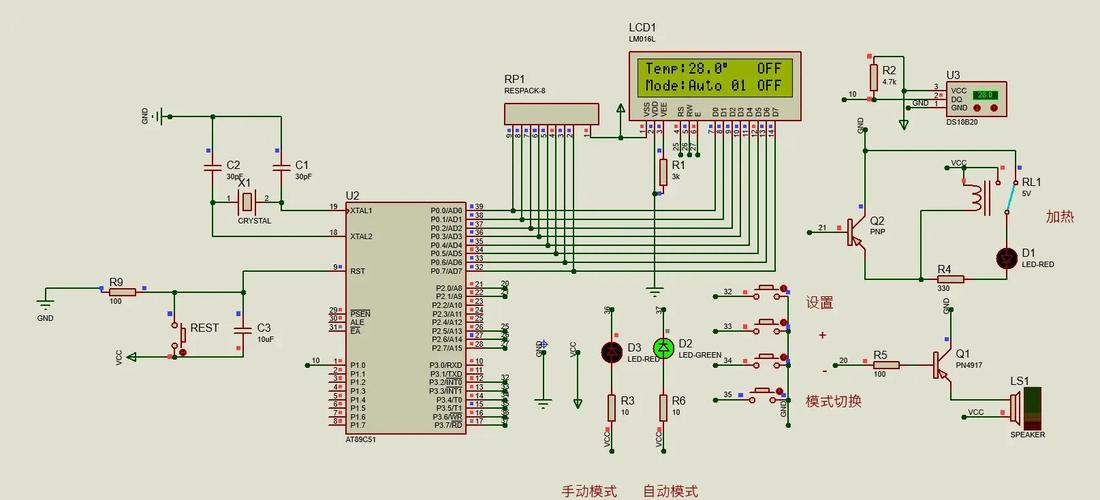Click the 模式切换 push button on net 35
This screenshot has height=500, width=1100.
(x=767, y=396)
